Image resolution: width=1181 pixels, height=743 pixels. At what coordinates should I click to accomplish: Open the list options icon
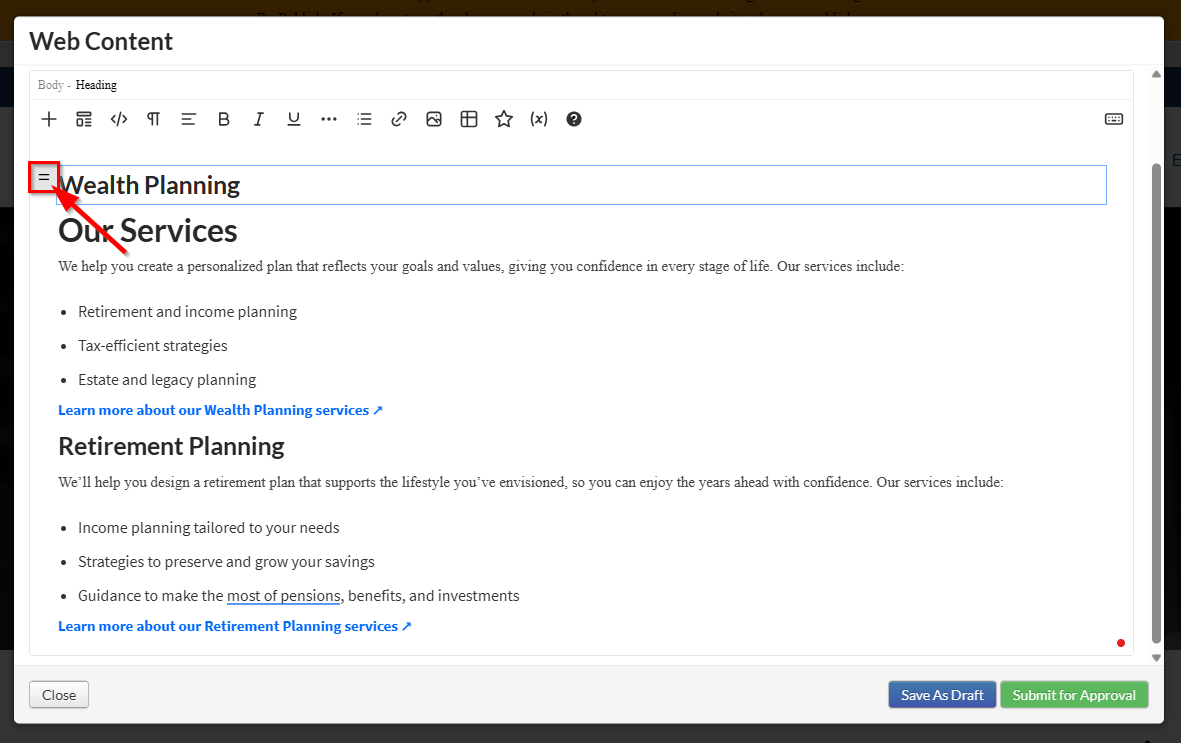364,119
